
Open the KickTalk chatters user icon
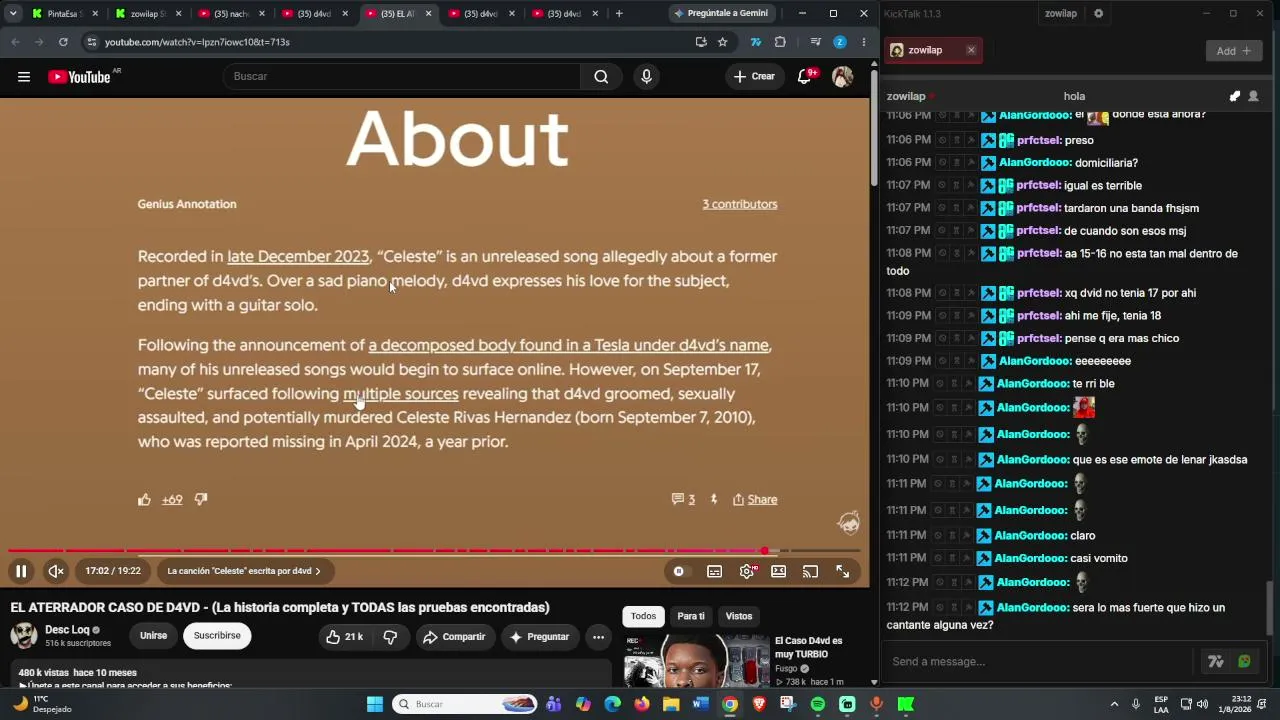(x=1253, y=97)
